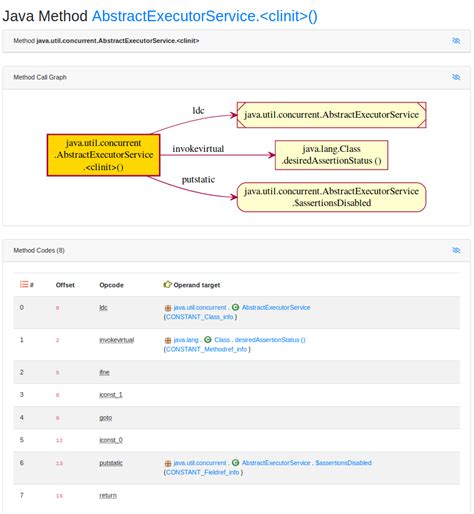
Task: Select the java.lang.Class node in the call graph
Action: tap(331, 155)
